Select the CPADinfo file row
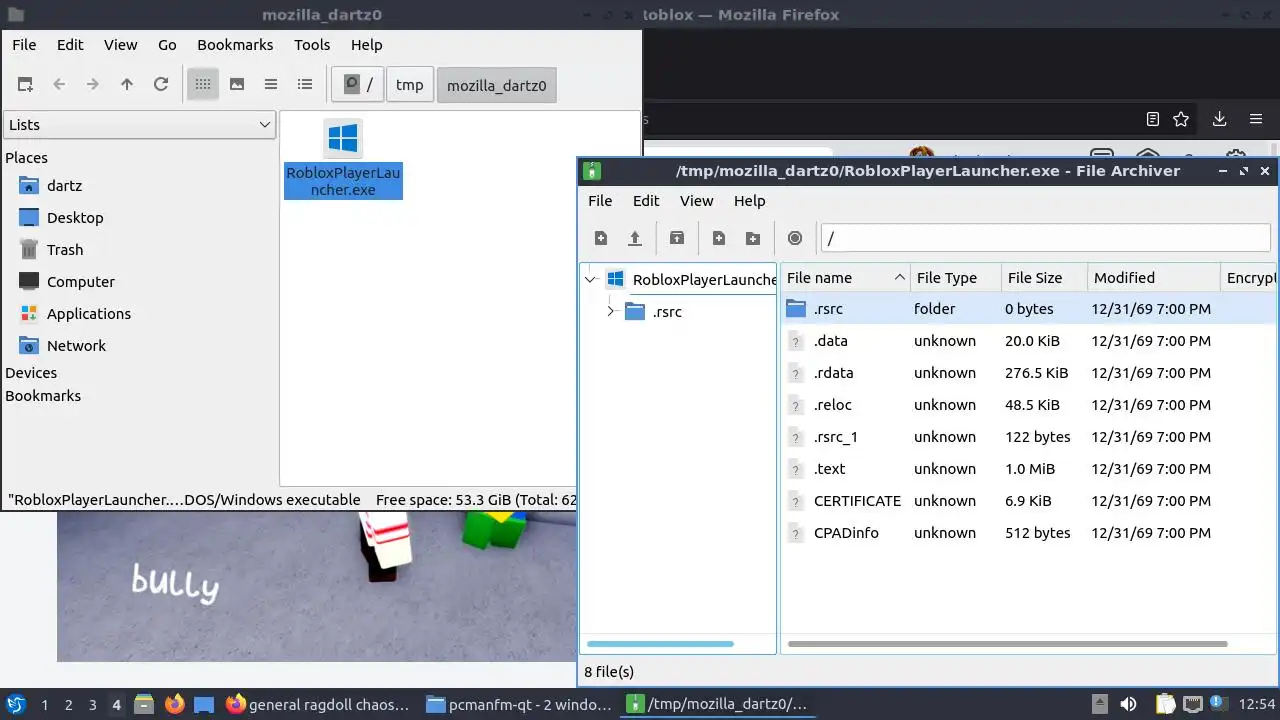 click(x=1029, y=533)
